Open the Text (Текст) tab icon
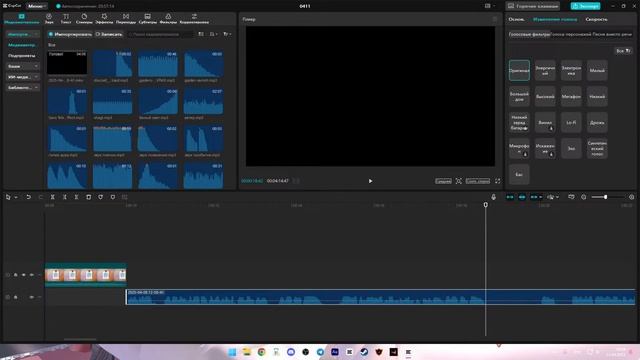 pos(66,16)
